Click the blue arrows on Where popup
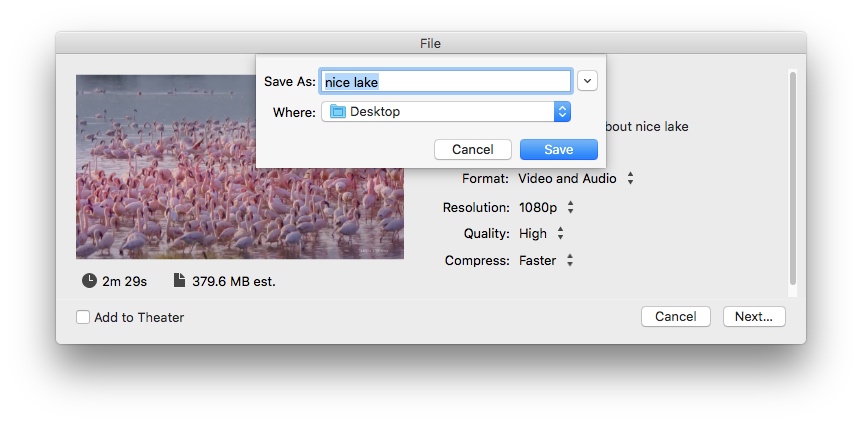This screenshot has height=424, width=862. tap(562, 112)
